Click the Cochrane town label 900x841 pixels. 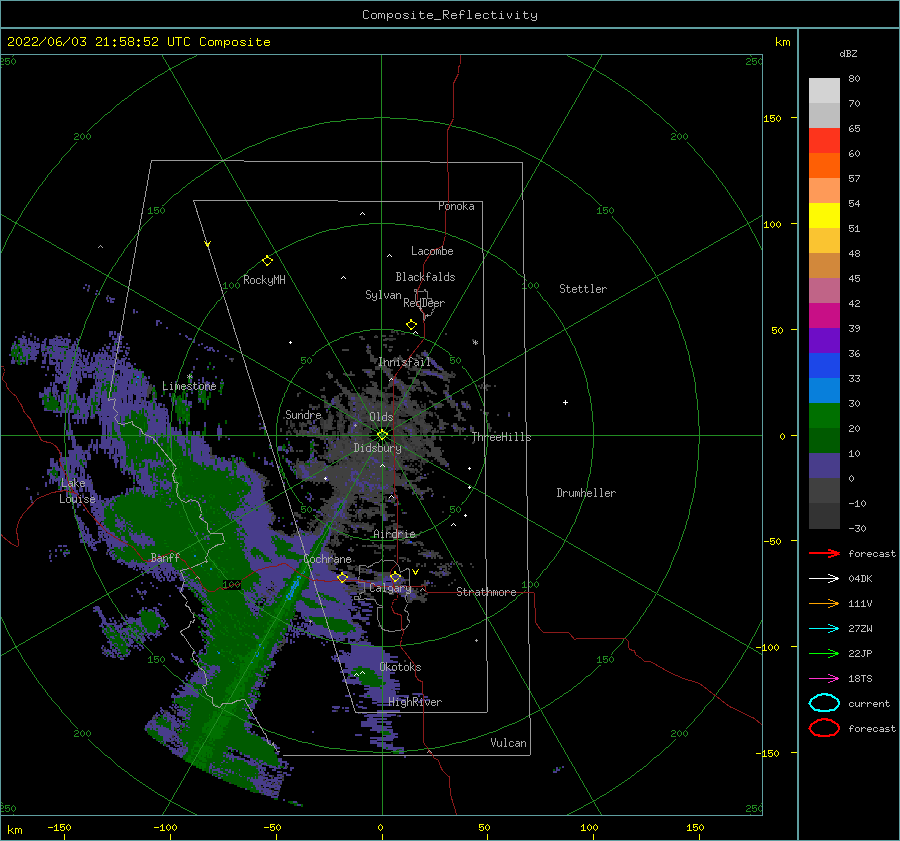(x=327, y=559)
